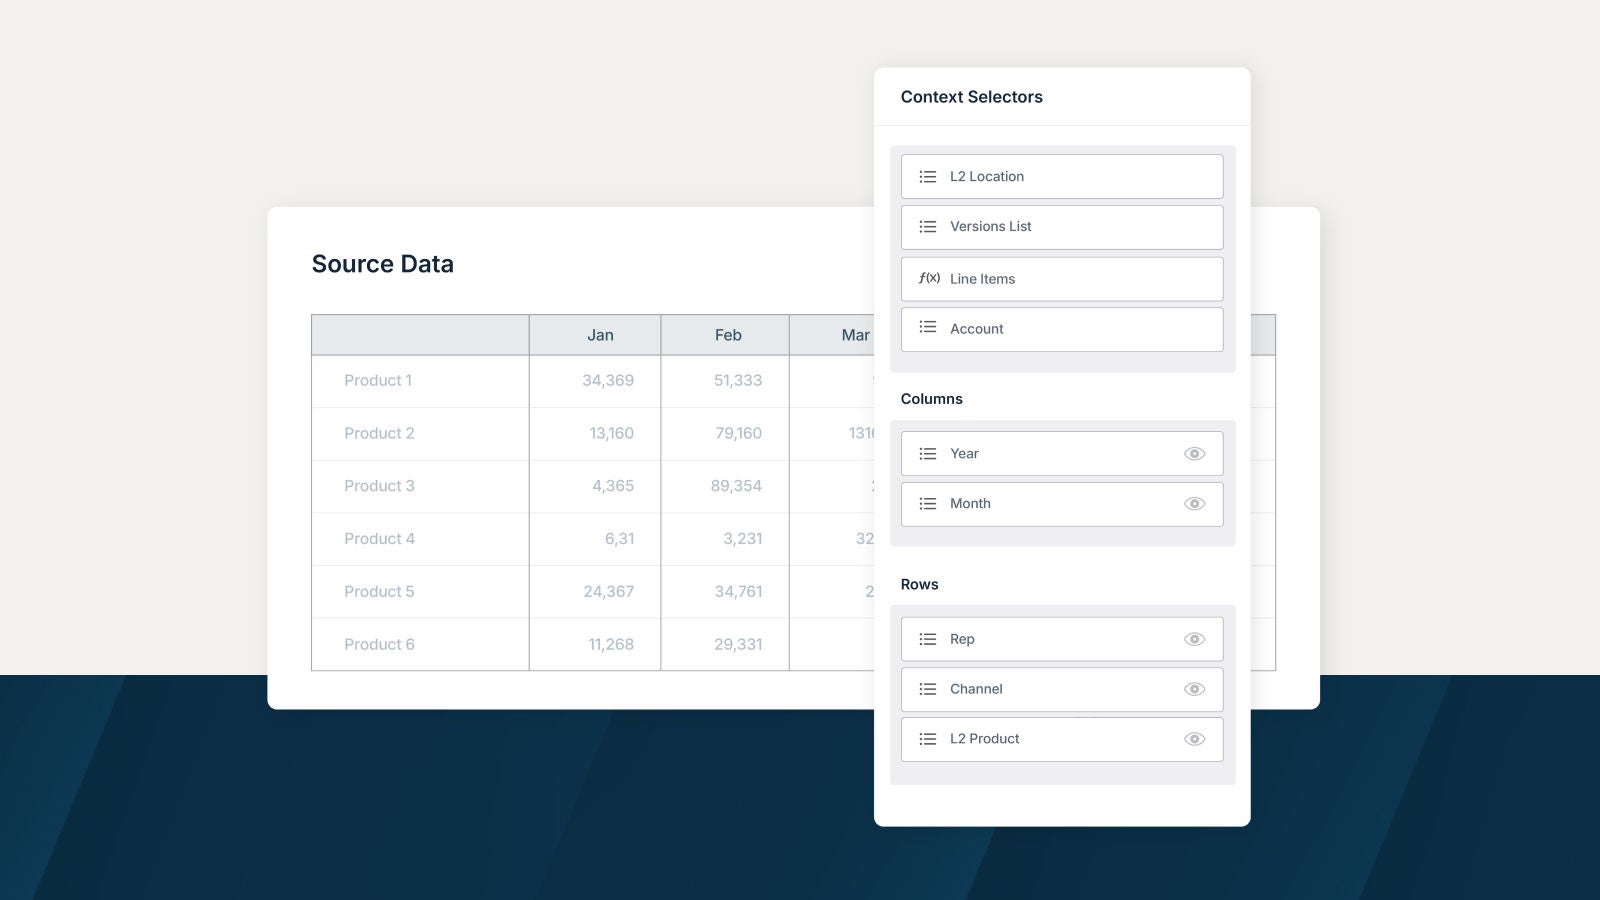Click the list icon beside Month

tap(928, 504)
